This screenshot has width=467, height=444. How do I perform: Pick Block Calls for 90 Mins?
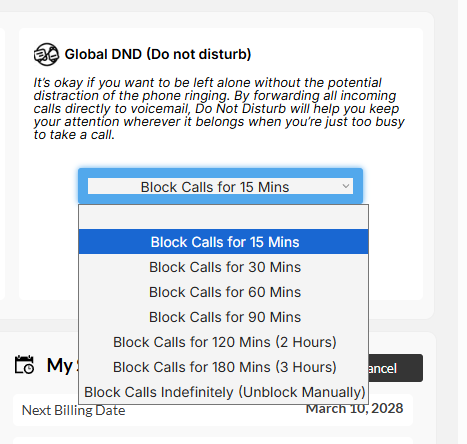[223, 317]
